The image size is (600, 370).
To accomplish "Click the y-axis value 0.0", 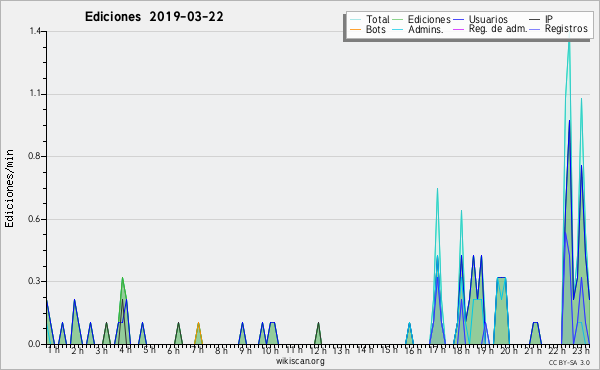I will pyautogui.click(x=34, y=344).
